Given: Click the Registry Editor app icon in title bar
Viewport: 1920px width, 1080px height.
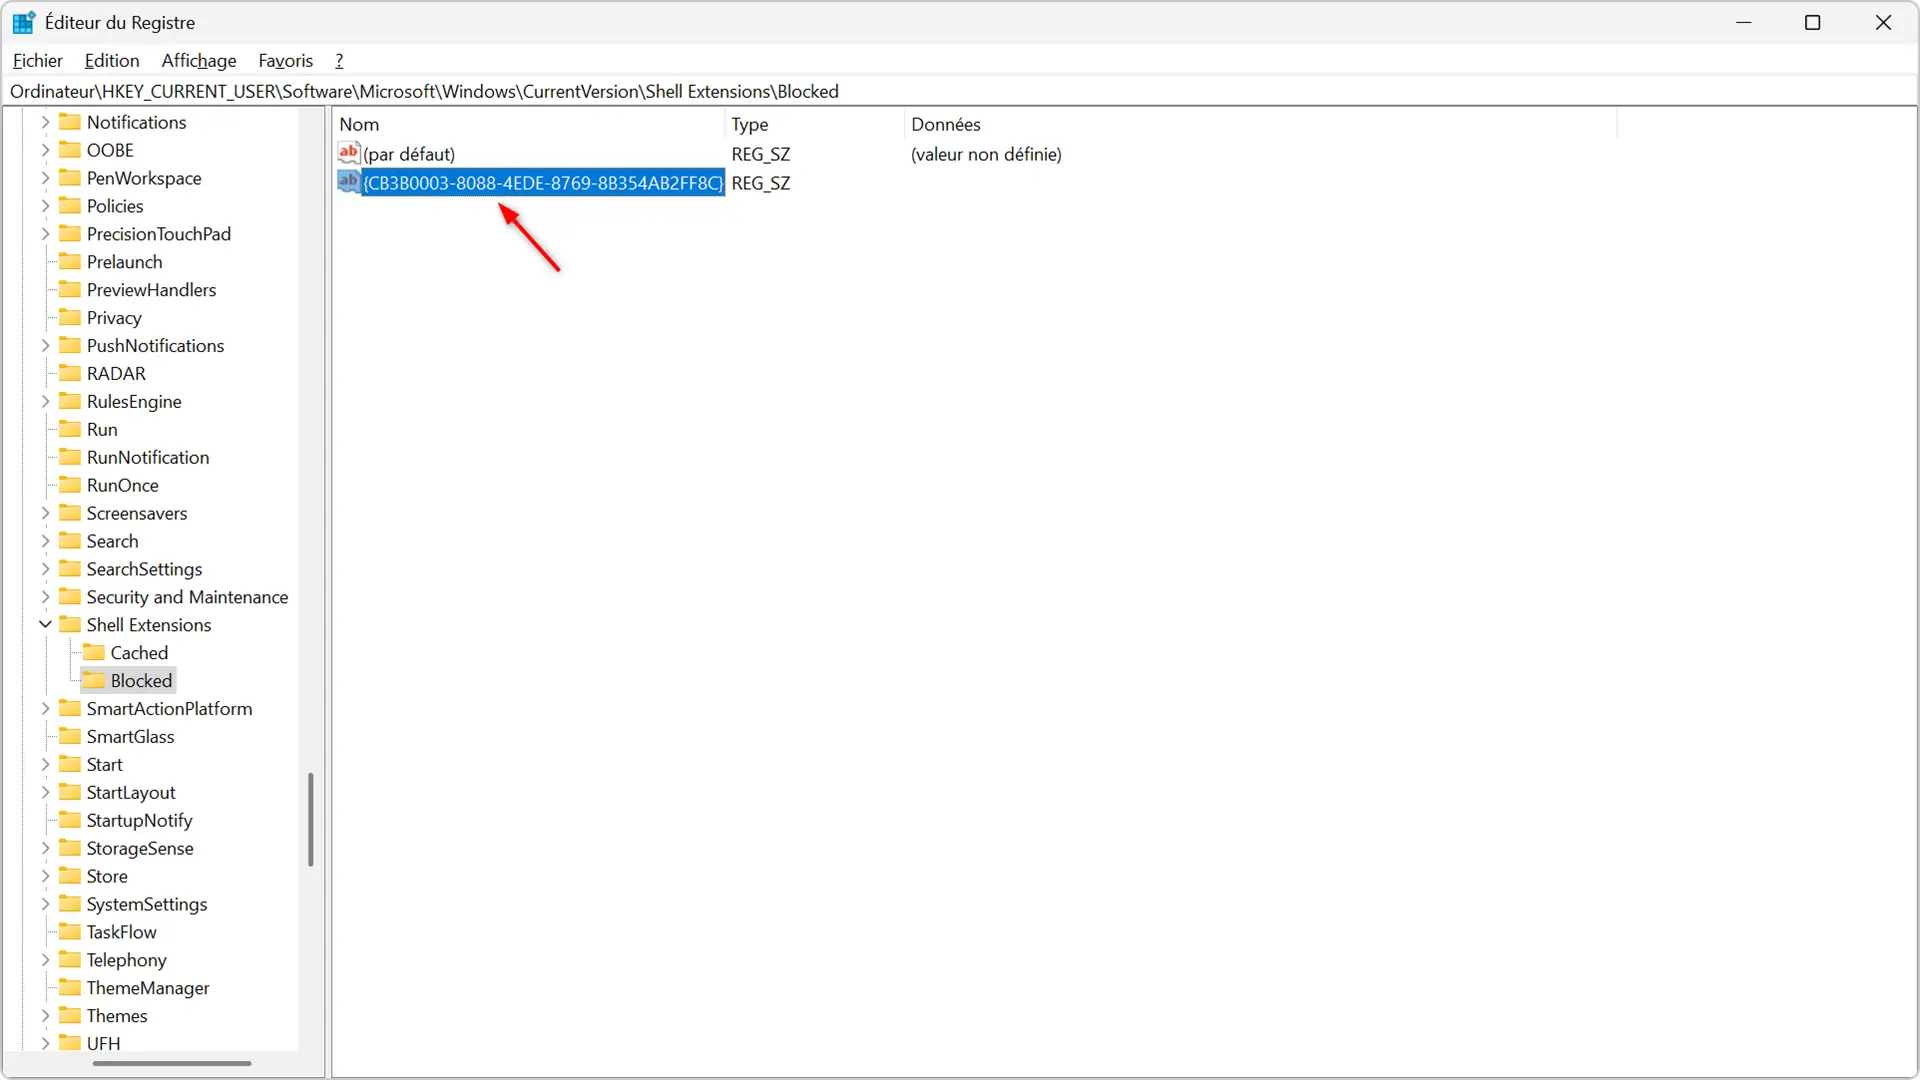Looking at the screenshot, I should pyautogui.click(x=24, y=22).
